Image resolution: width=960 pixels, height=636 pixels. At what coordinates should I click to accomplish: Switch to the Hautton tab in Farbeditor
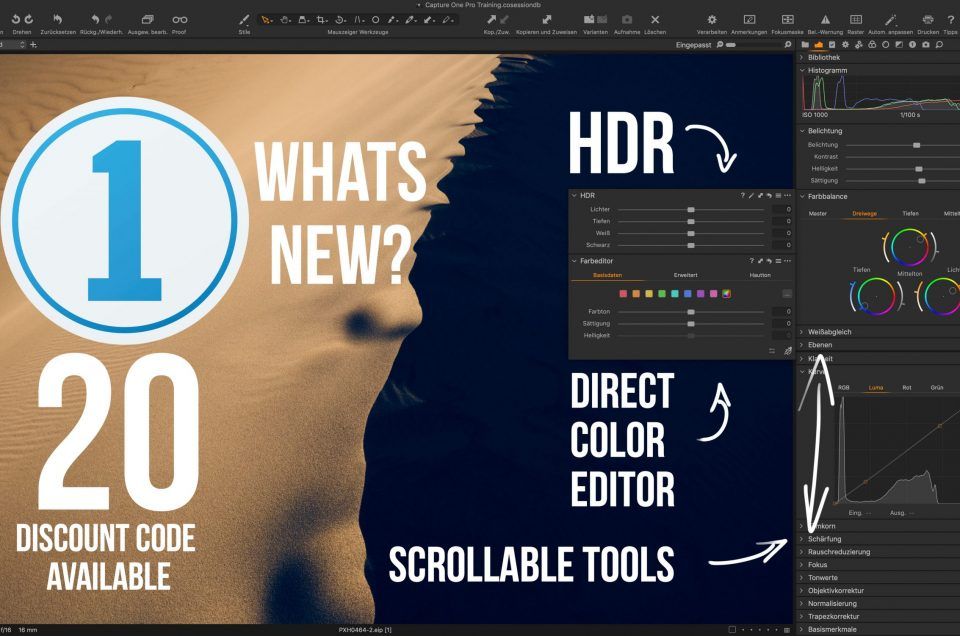point(760,275)
